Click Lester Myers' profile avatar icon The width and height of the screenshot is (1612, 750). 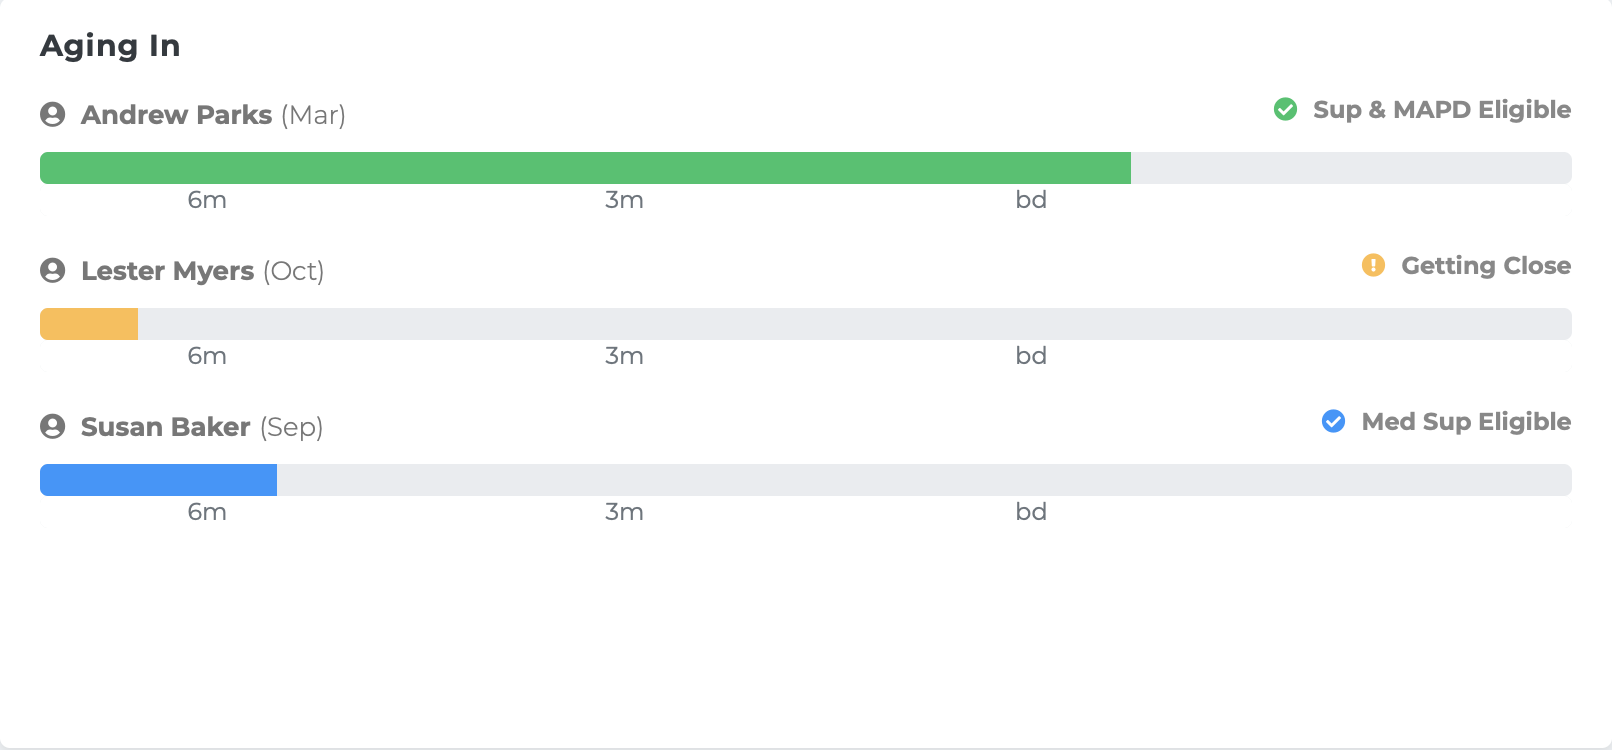53,270
